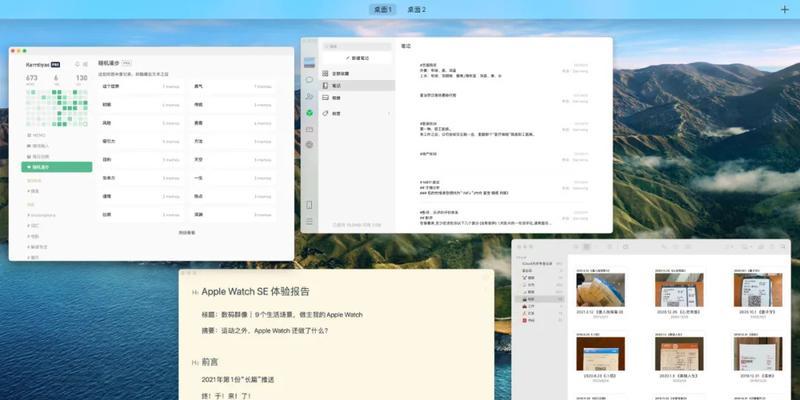This screenshot has width=800, height=400.
Task: Open the 天空 card in flomo
Action: tap(234, 160)
